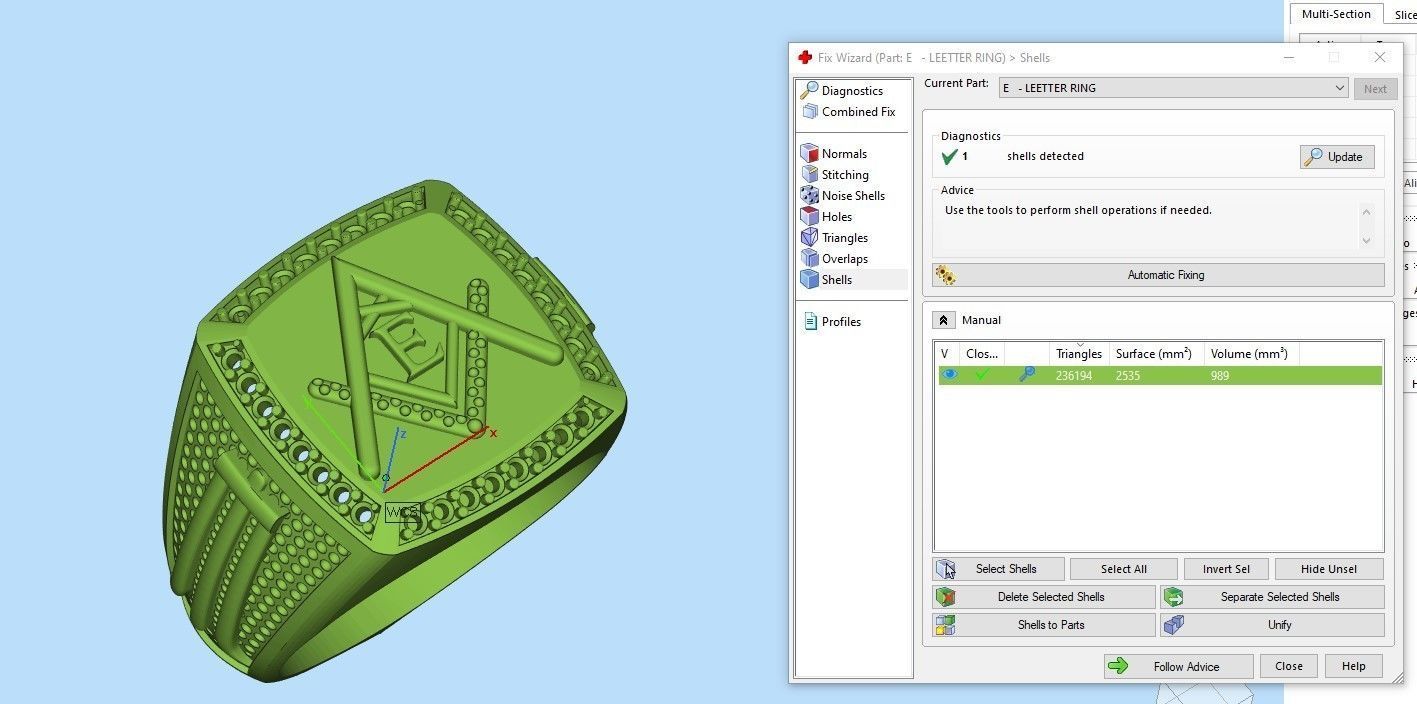1417x704 pixels.
Task: Click the surface value 2535 cell
Action: (x=1128, y=376)
